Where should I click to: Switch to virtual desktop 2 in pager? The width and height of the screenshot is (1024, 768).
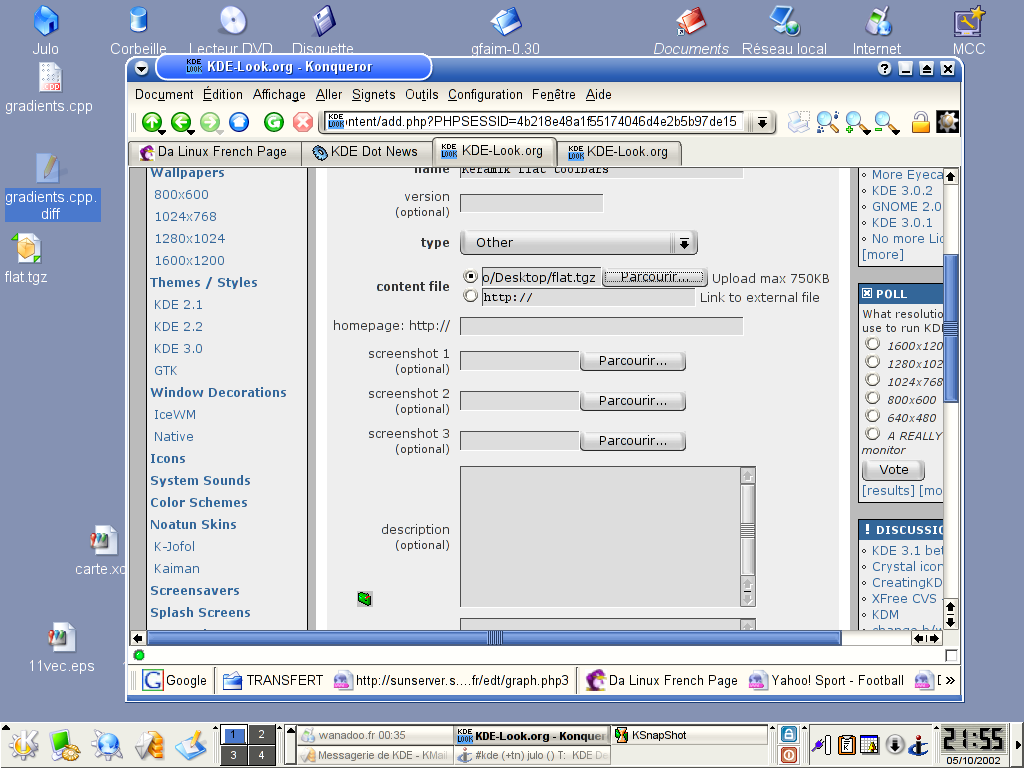261,735
